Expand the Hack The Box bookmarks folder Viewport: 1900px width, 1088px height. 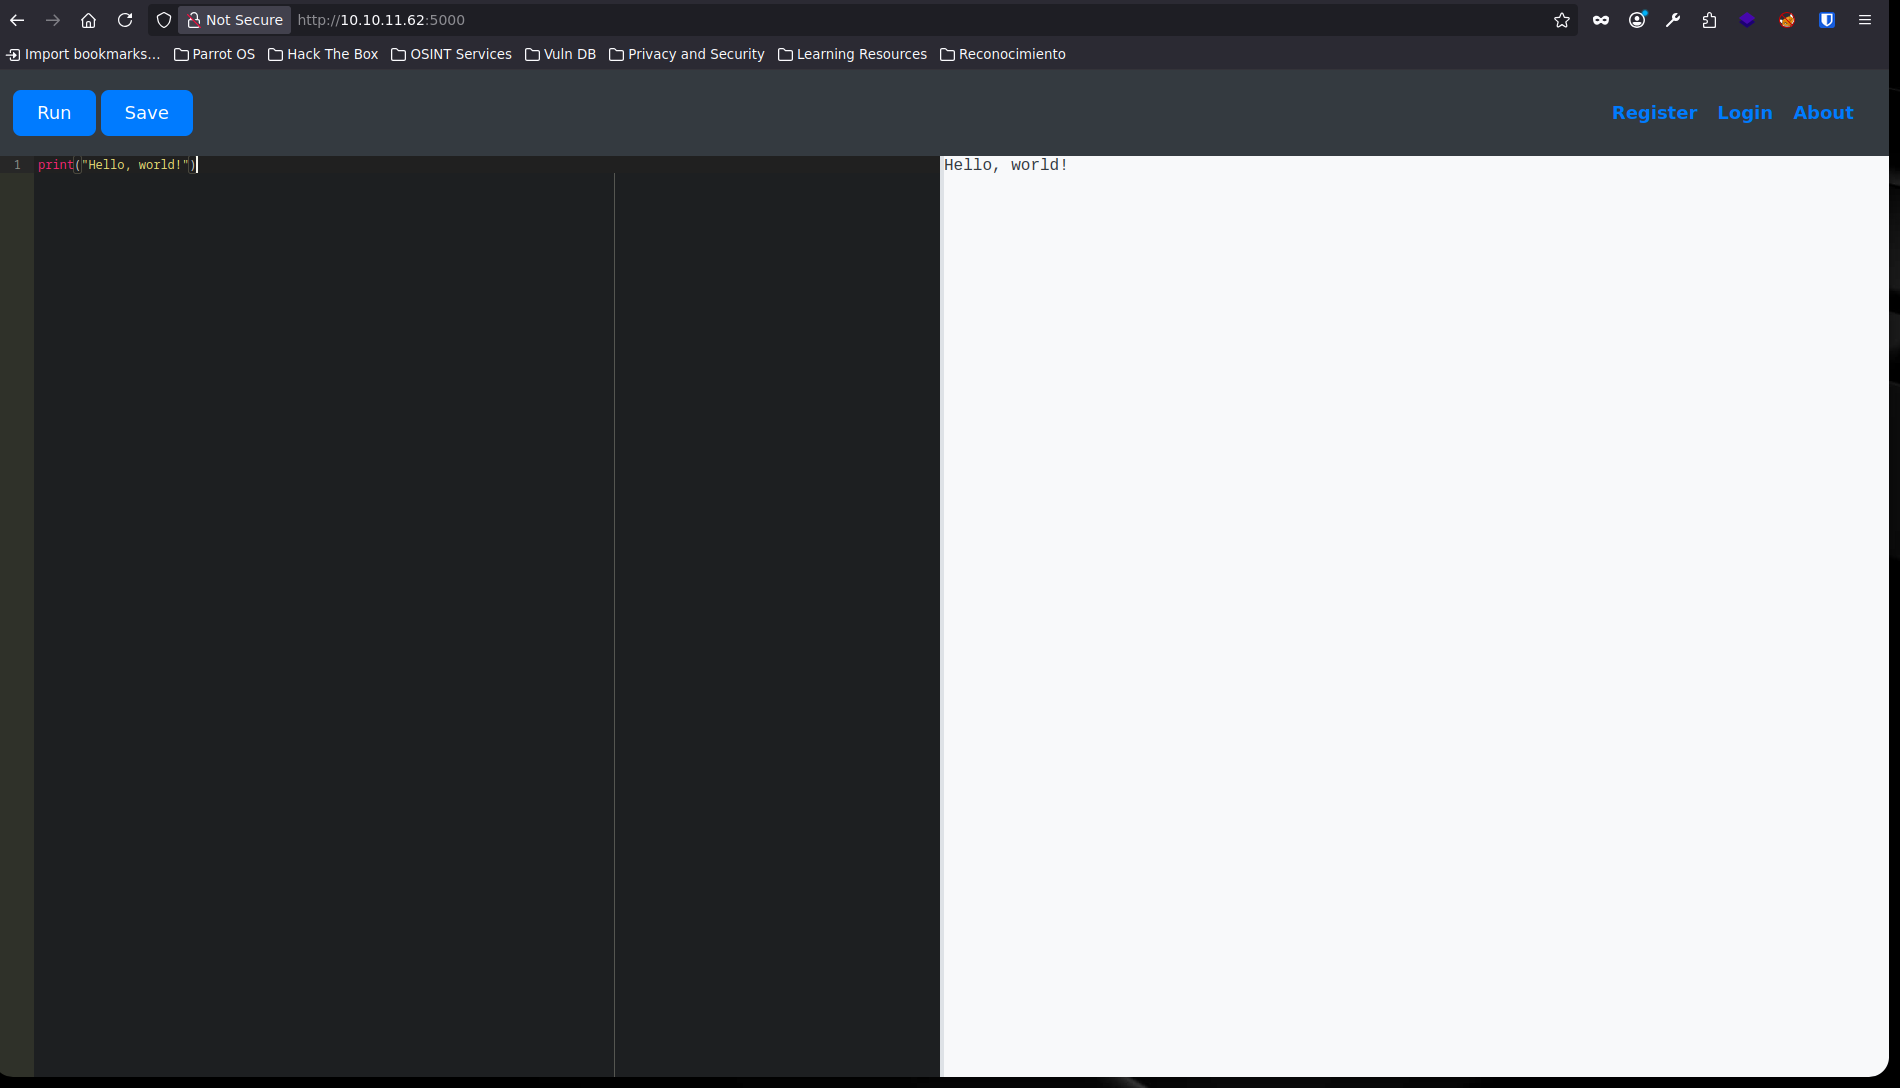coord(323,54)
